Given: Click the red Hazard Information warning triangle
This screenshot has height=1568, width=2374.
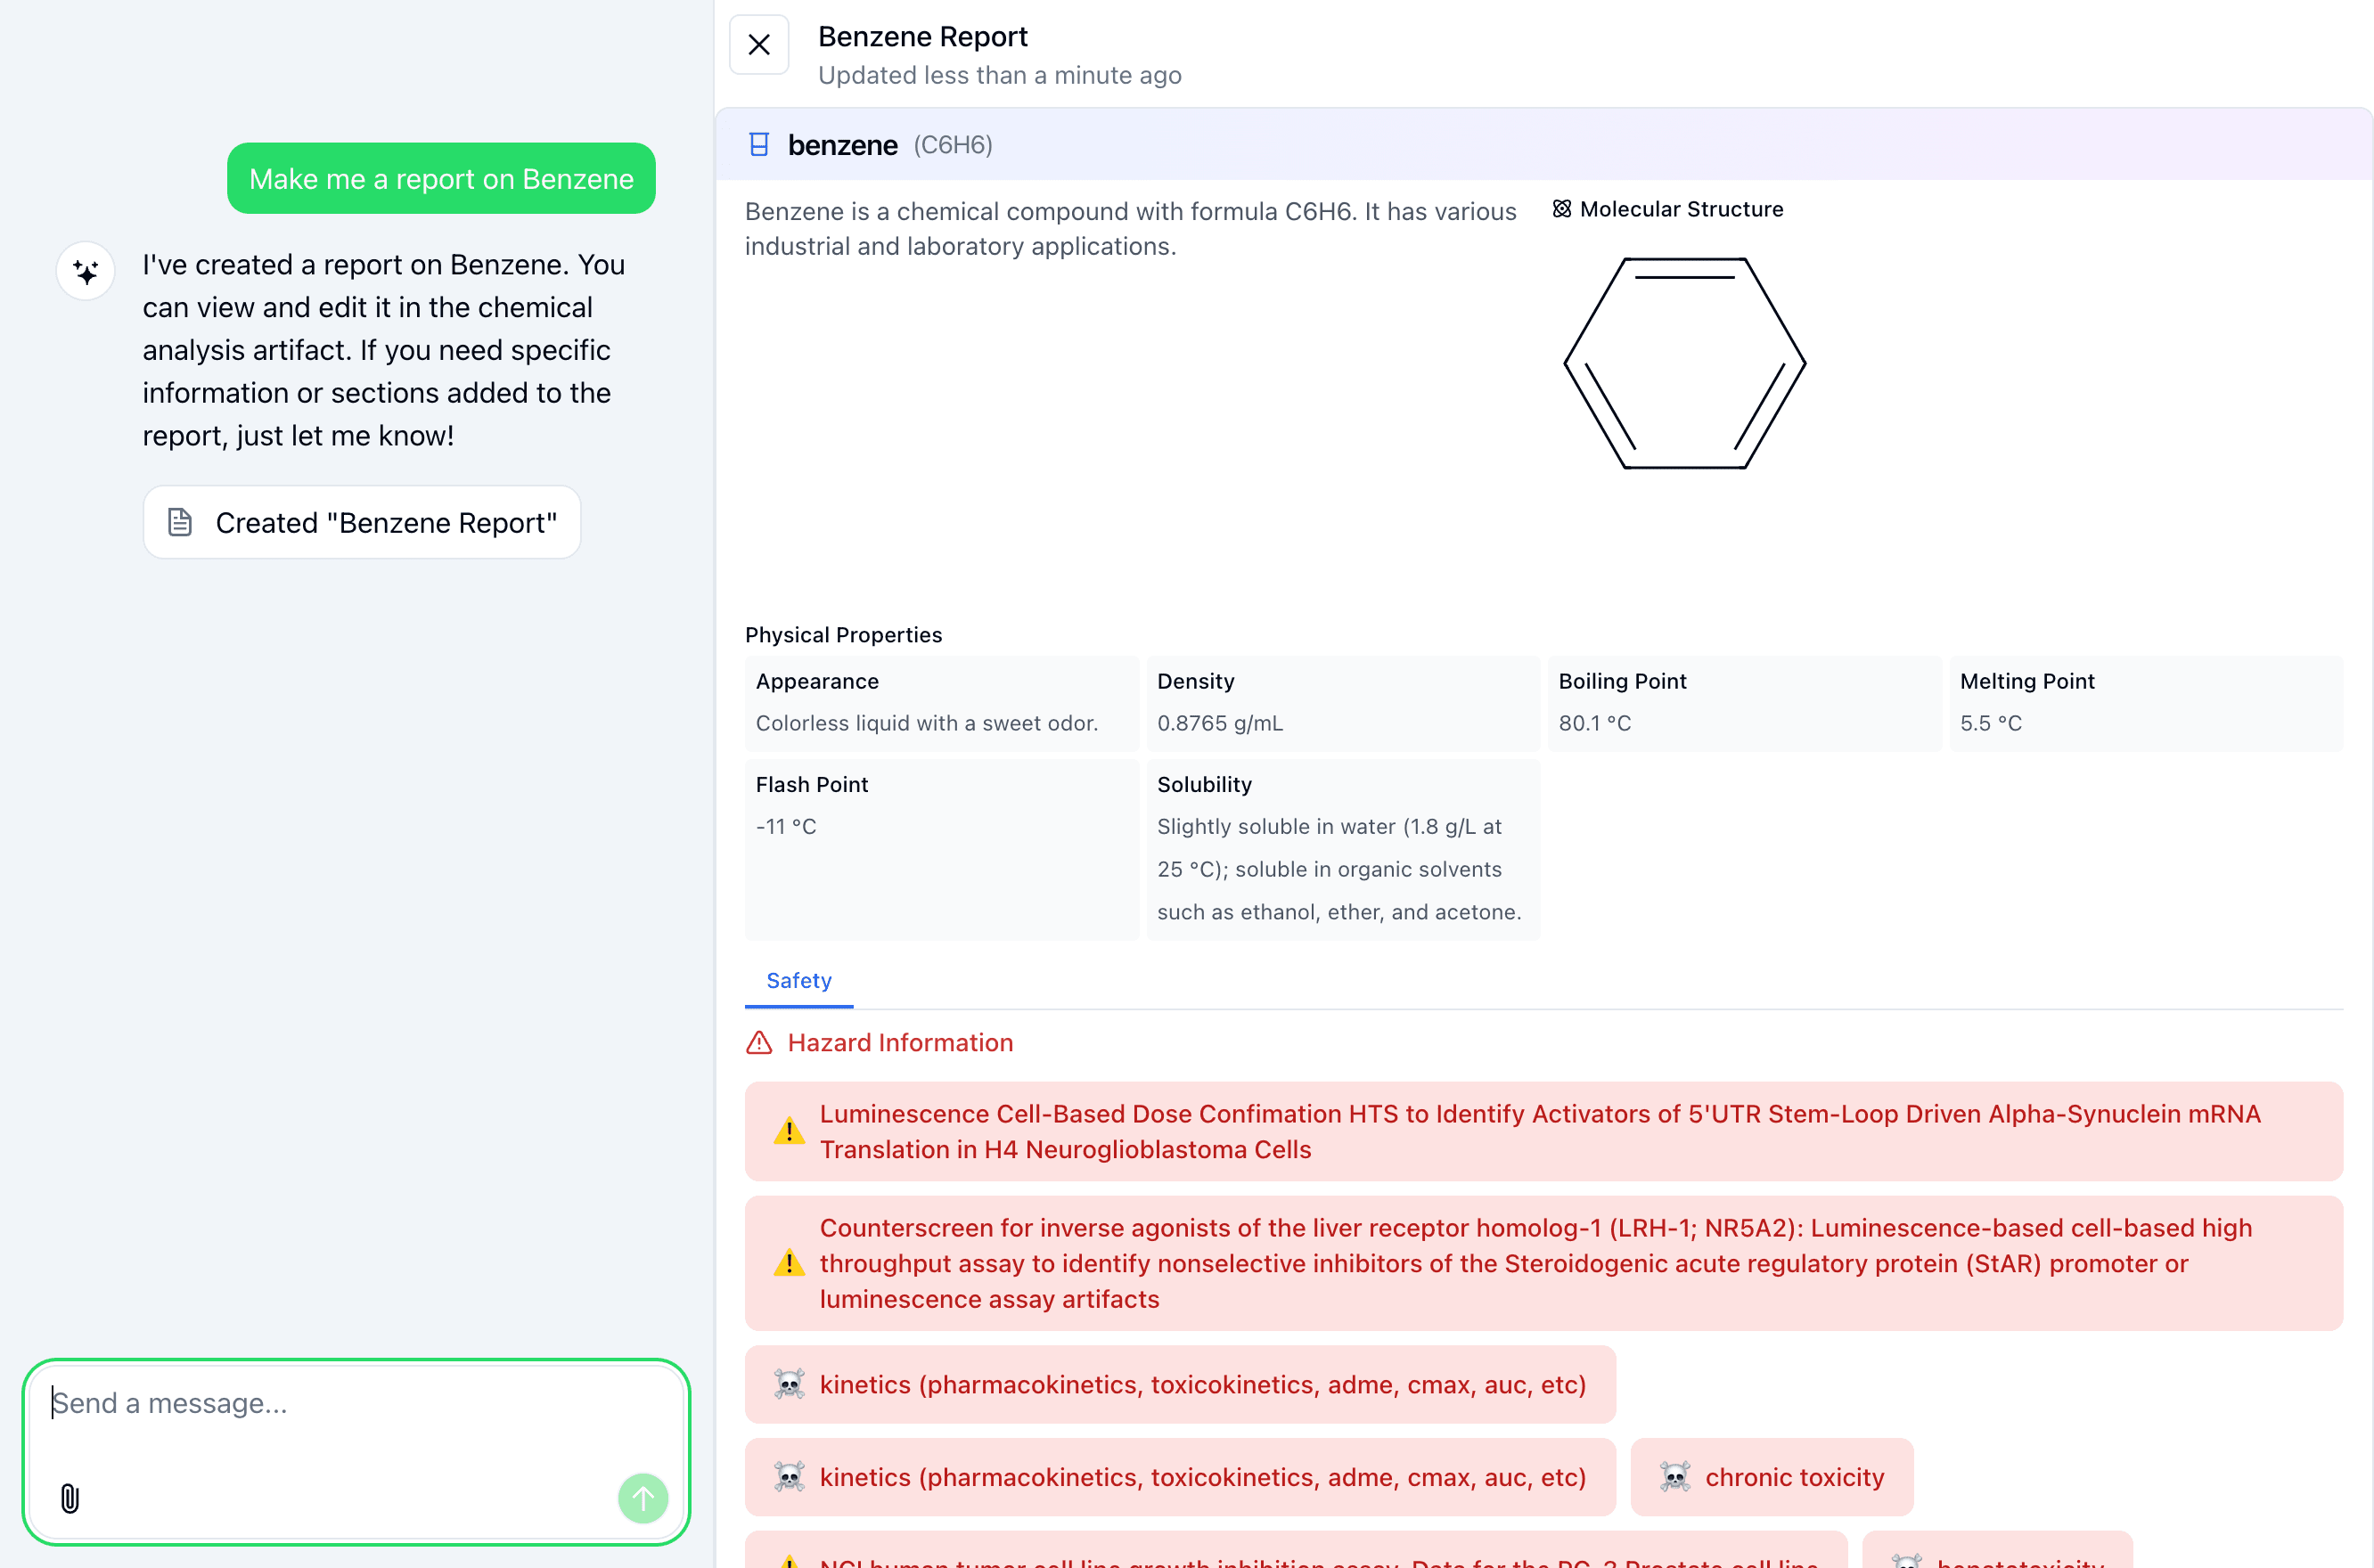Looking at the screenshot, I should [x=759, y=1042].
